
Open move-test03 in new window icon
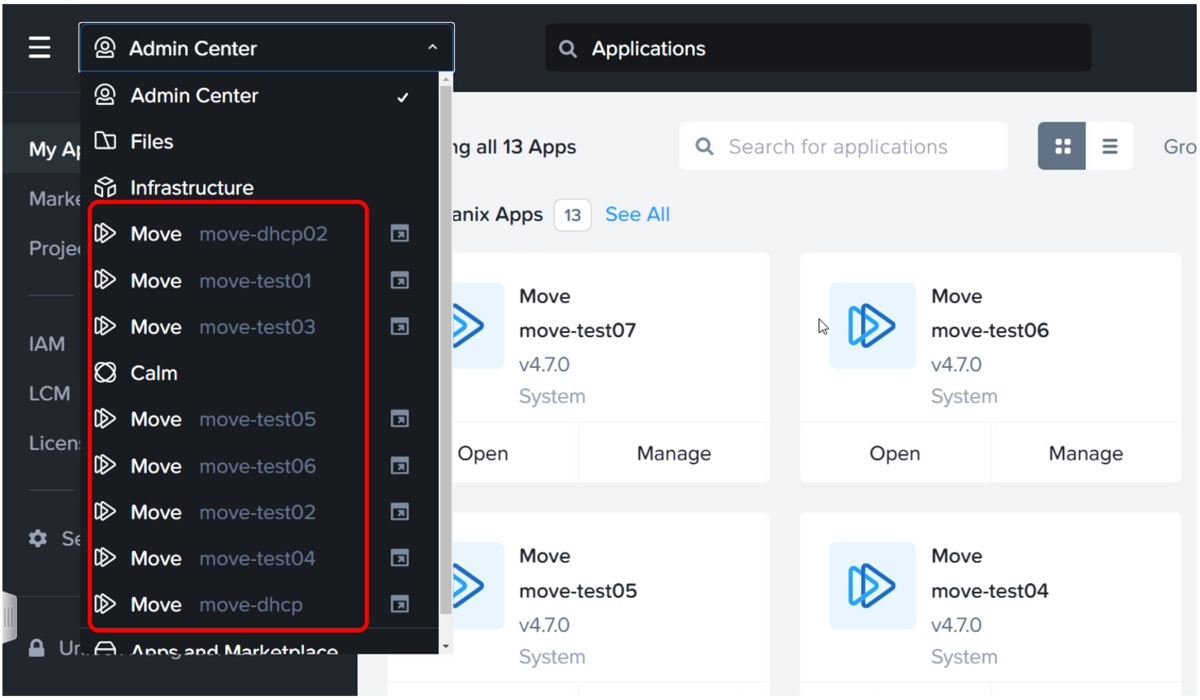(399, 327)
